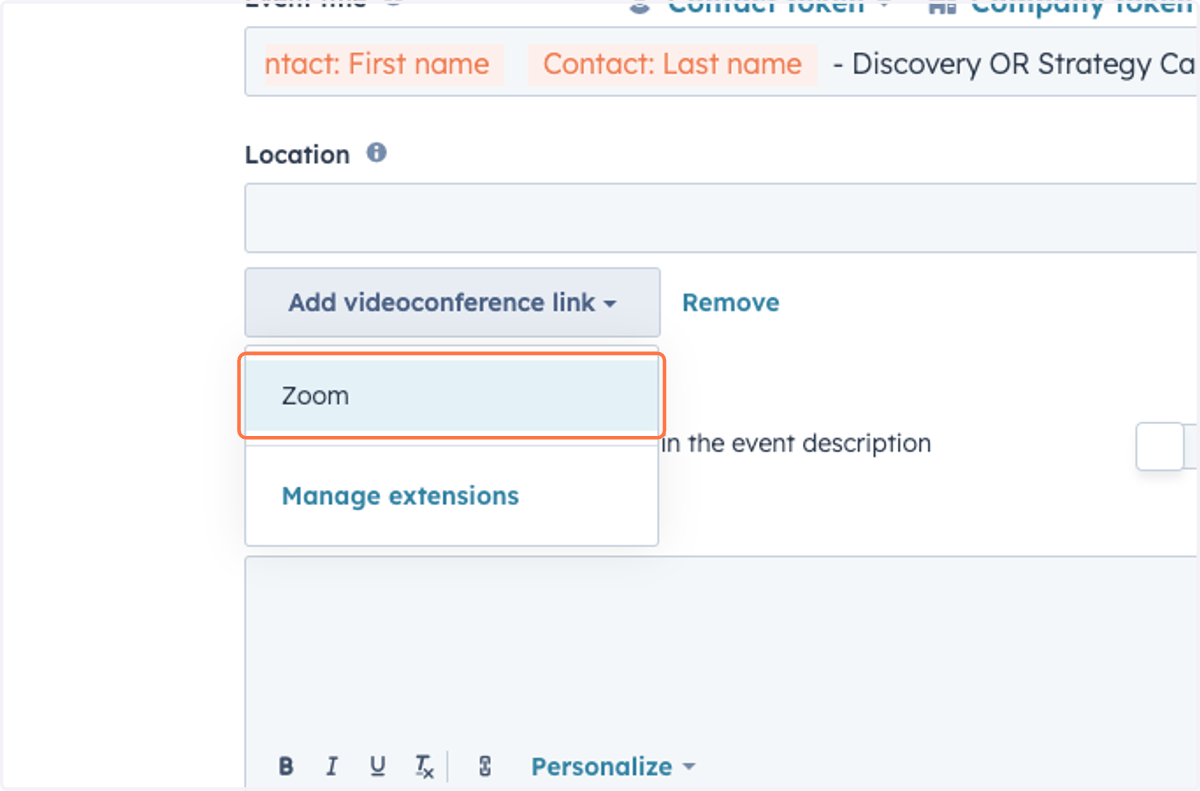Toggle the event description switch
1200x791 pixels.
(x=1167, y=446)
